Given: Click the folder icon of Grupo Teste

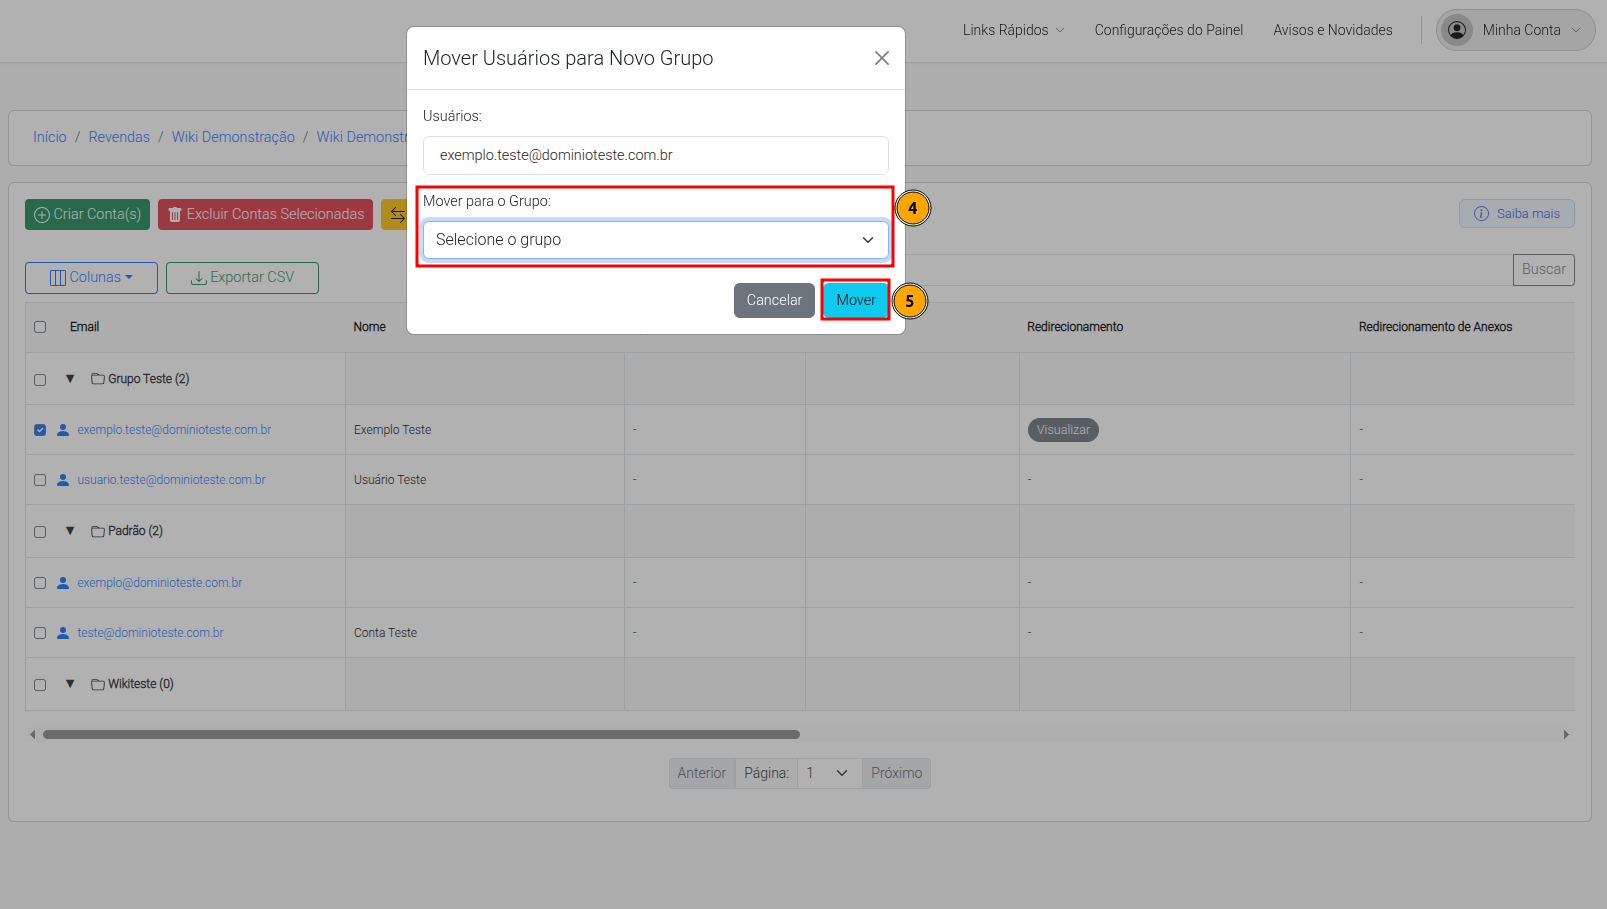Looking at the screenshot, I should click(98, 379).
